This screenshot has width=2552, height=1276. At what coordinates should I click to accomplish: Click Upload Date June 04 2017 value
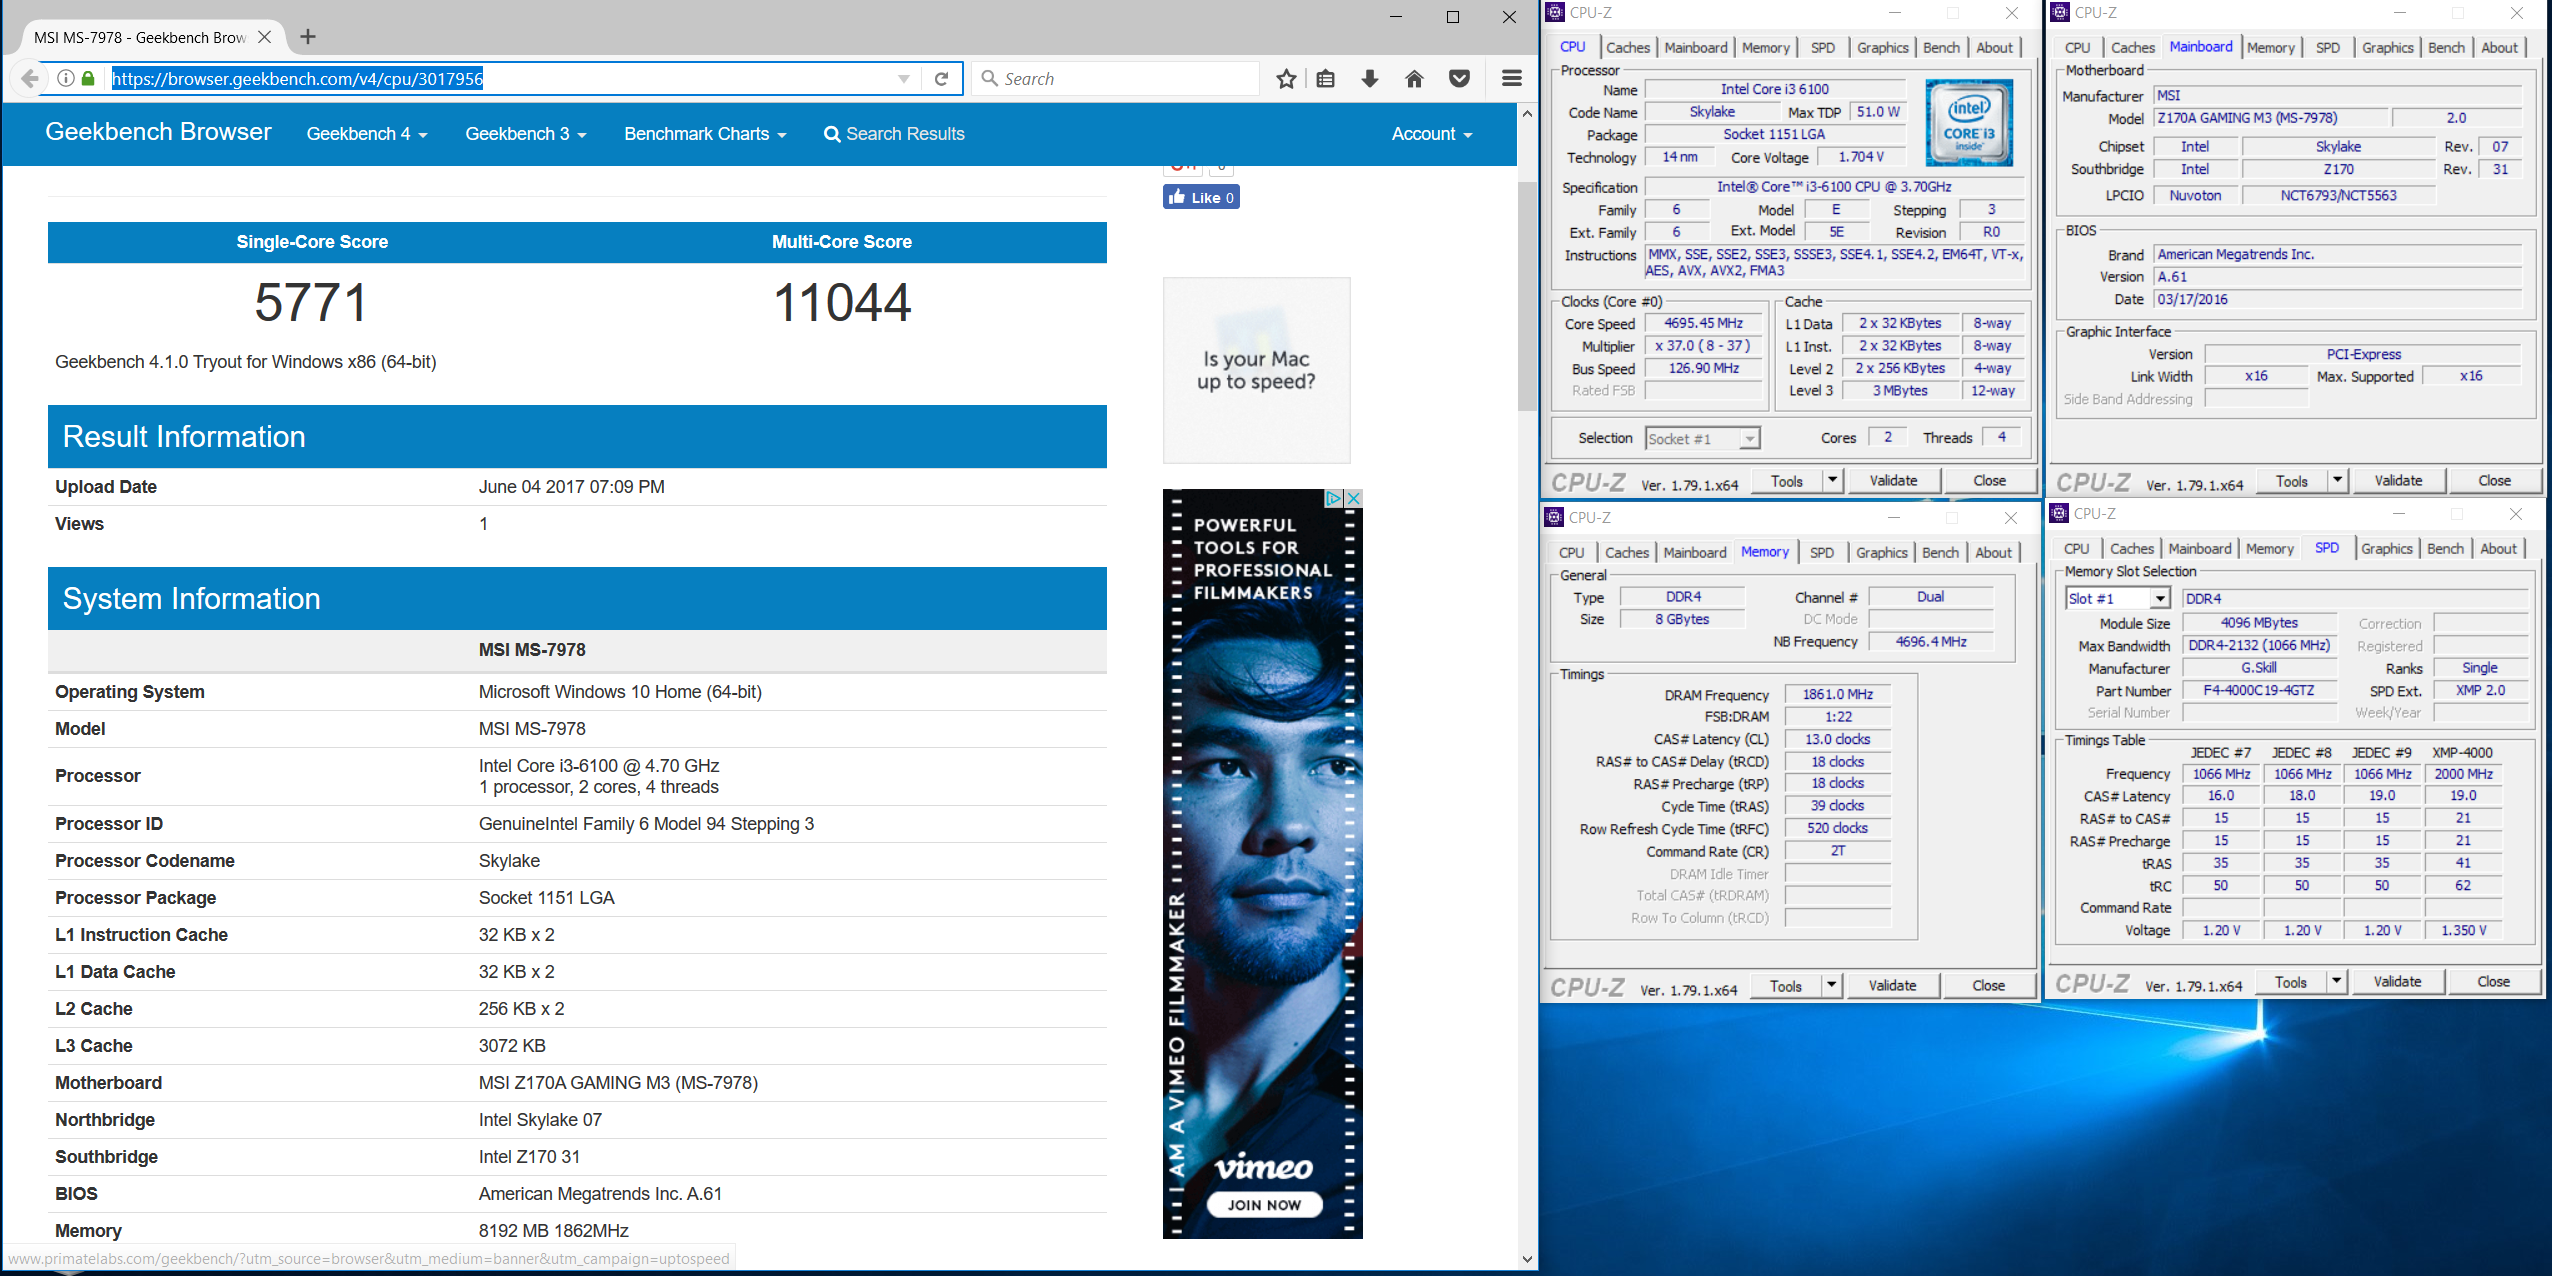click(571, 487)
